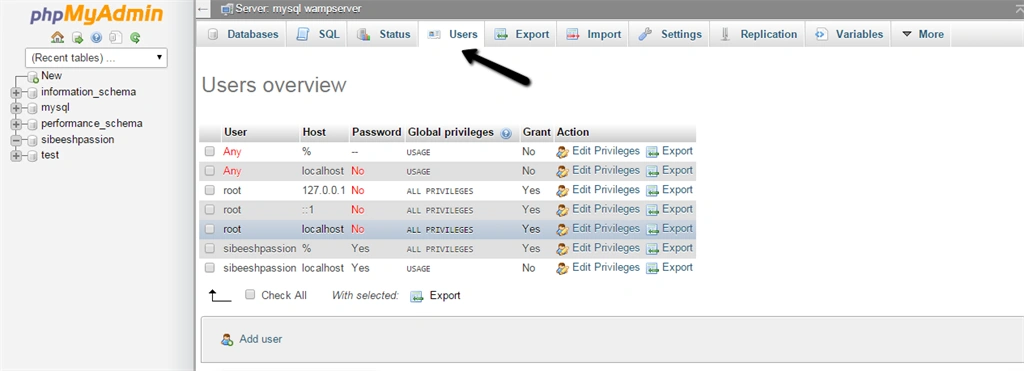Click the green reload navigation icon
Viewport: 1024px width, 371px height.
[135, 38]
